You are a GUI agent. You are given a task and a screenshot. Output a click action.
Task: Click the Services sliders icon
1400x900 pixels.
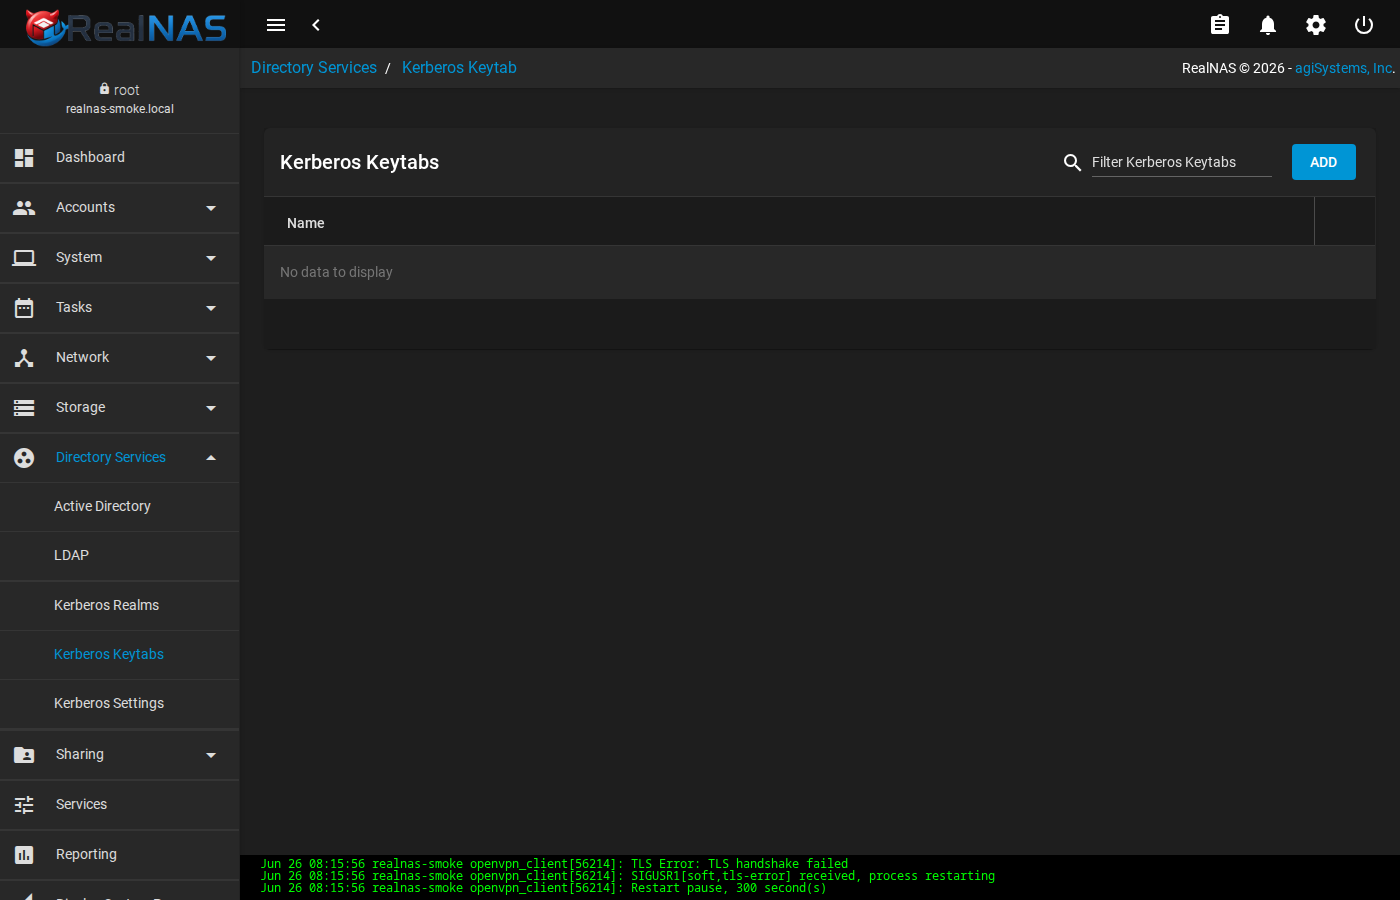point(24,805)
